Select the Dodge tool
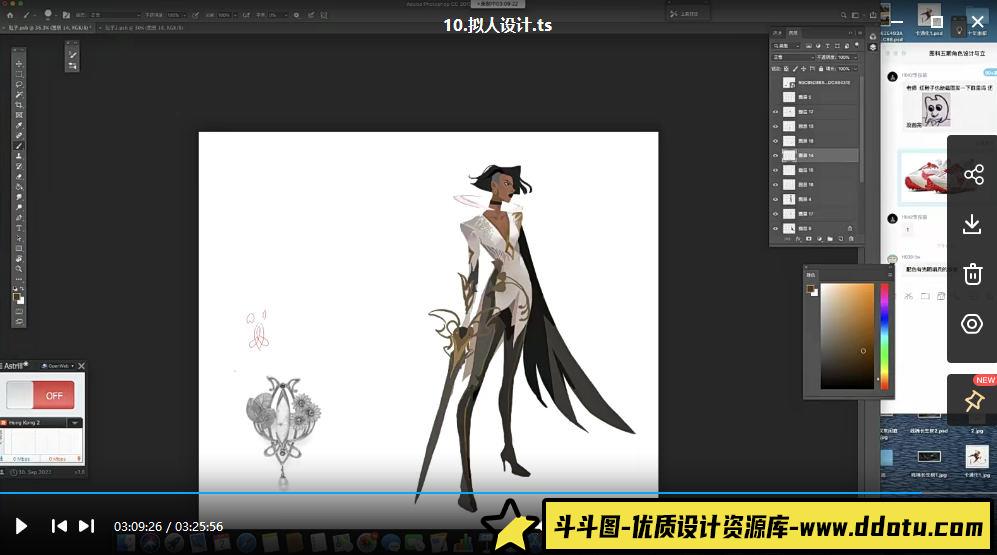997x555 pixels. [x=19, y=208]
